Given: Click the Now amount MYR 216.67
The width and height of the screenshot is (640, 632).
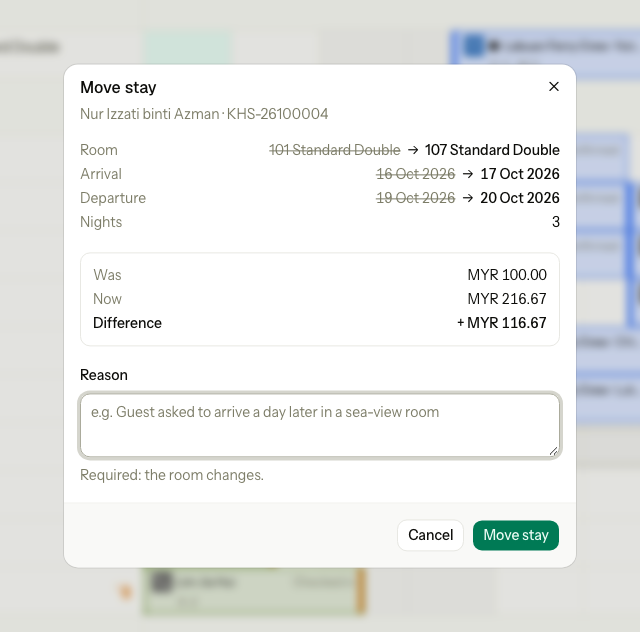Looking at the screenshot, I should coord(507,299).
